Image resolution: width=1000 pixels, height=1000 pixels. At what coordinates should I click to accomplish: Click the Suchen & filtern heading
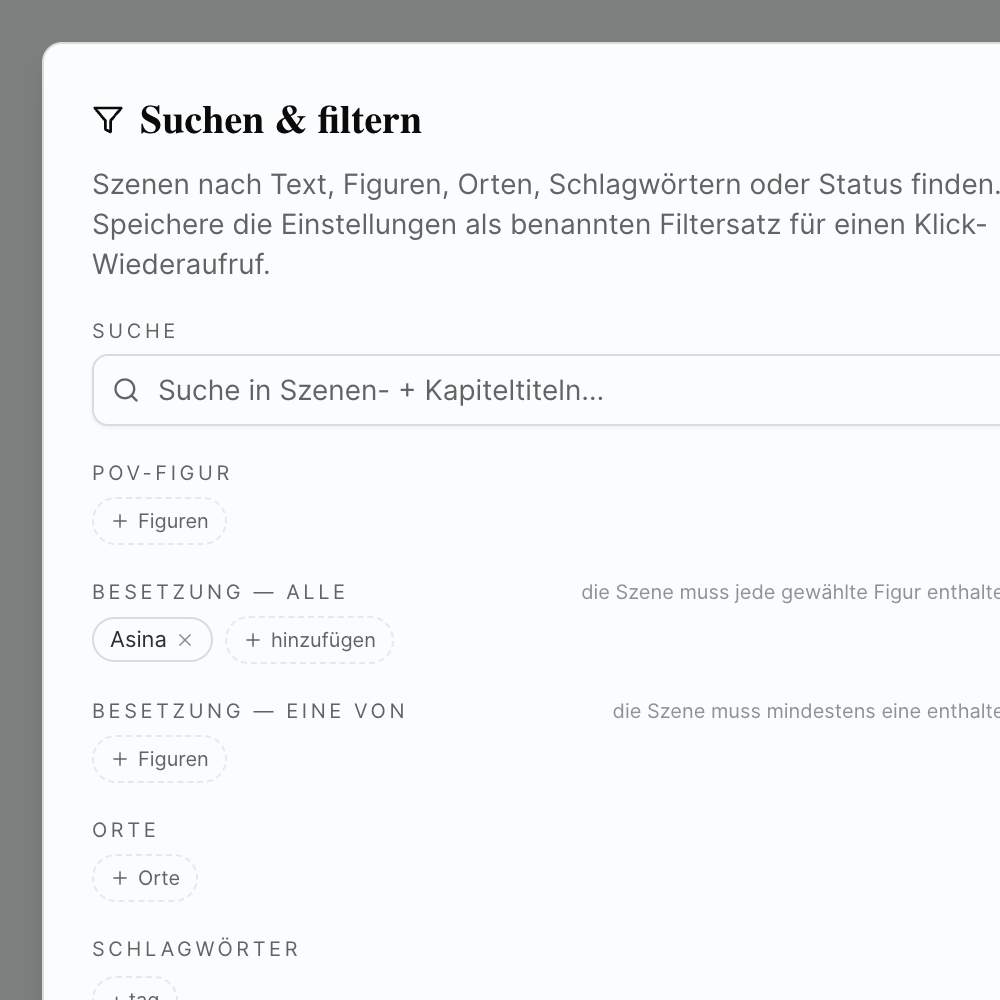tap(280, 120)
